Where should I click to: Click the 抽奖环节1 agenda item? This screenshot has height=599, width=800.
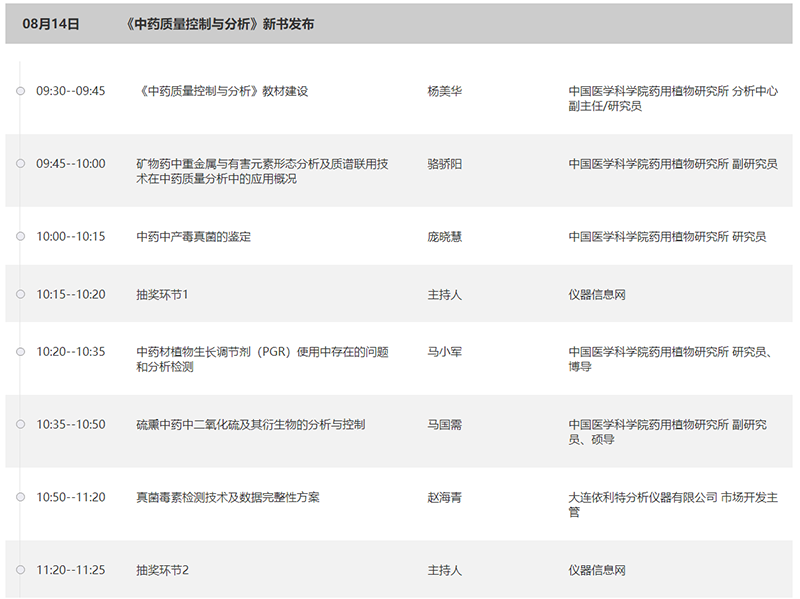[162, 295]
